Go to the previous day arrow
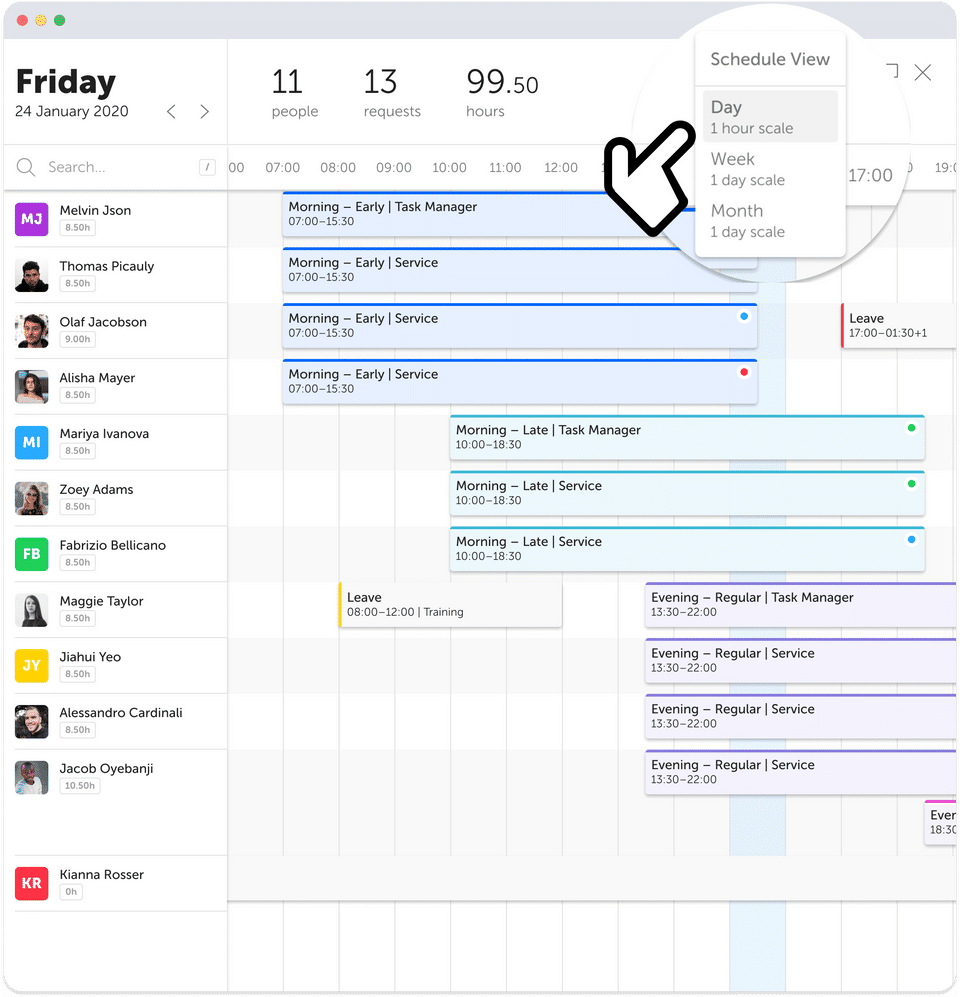This screenshot has width=960, height=997. 171,112
